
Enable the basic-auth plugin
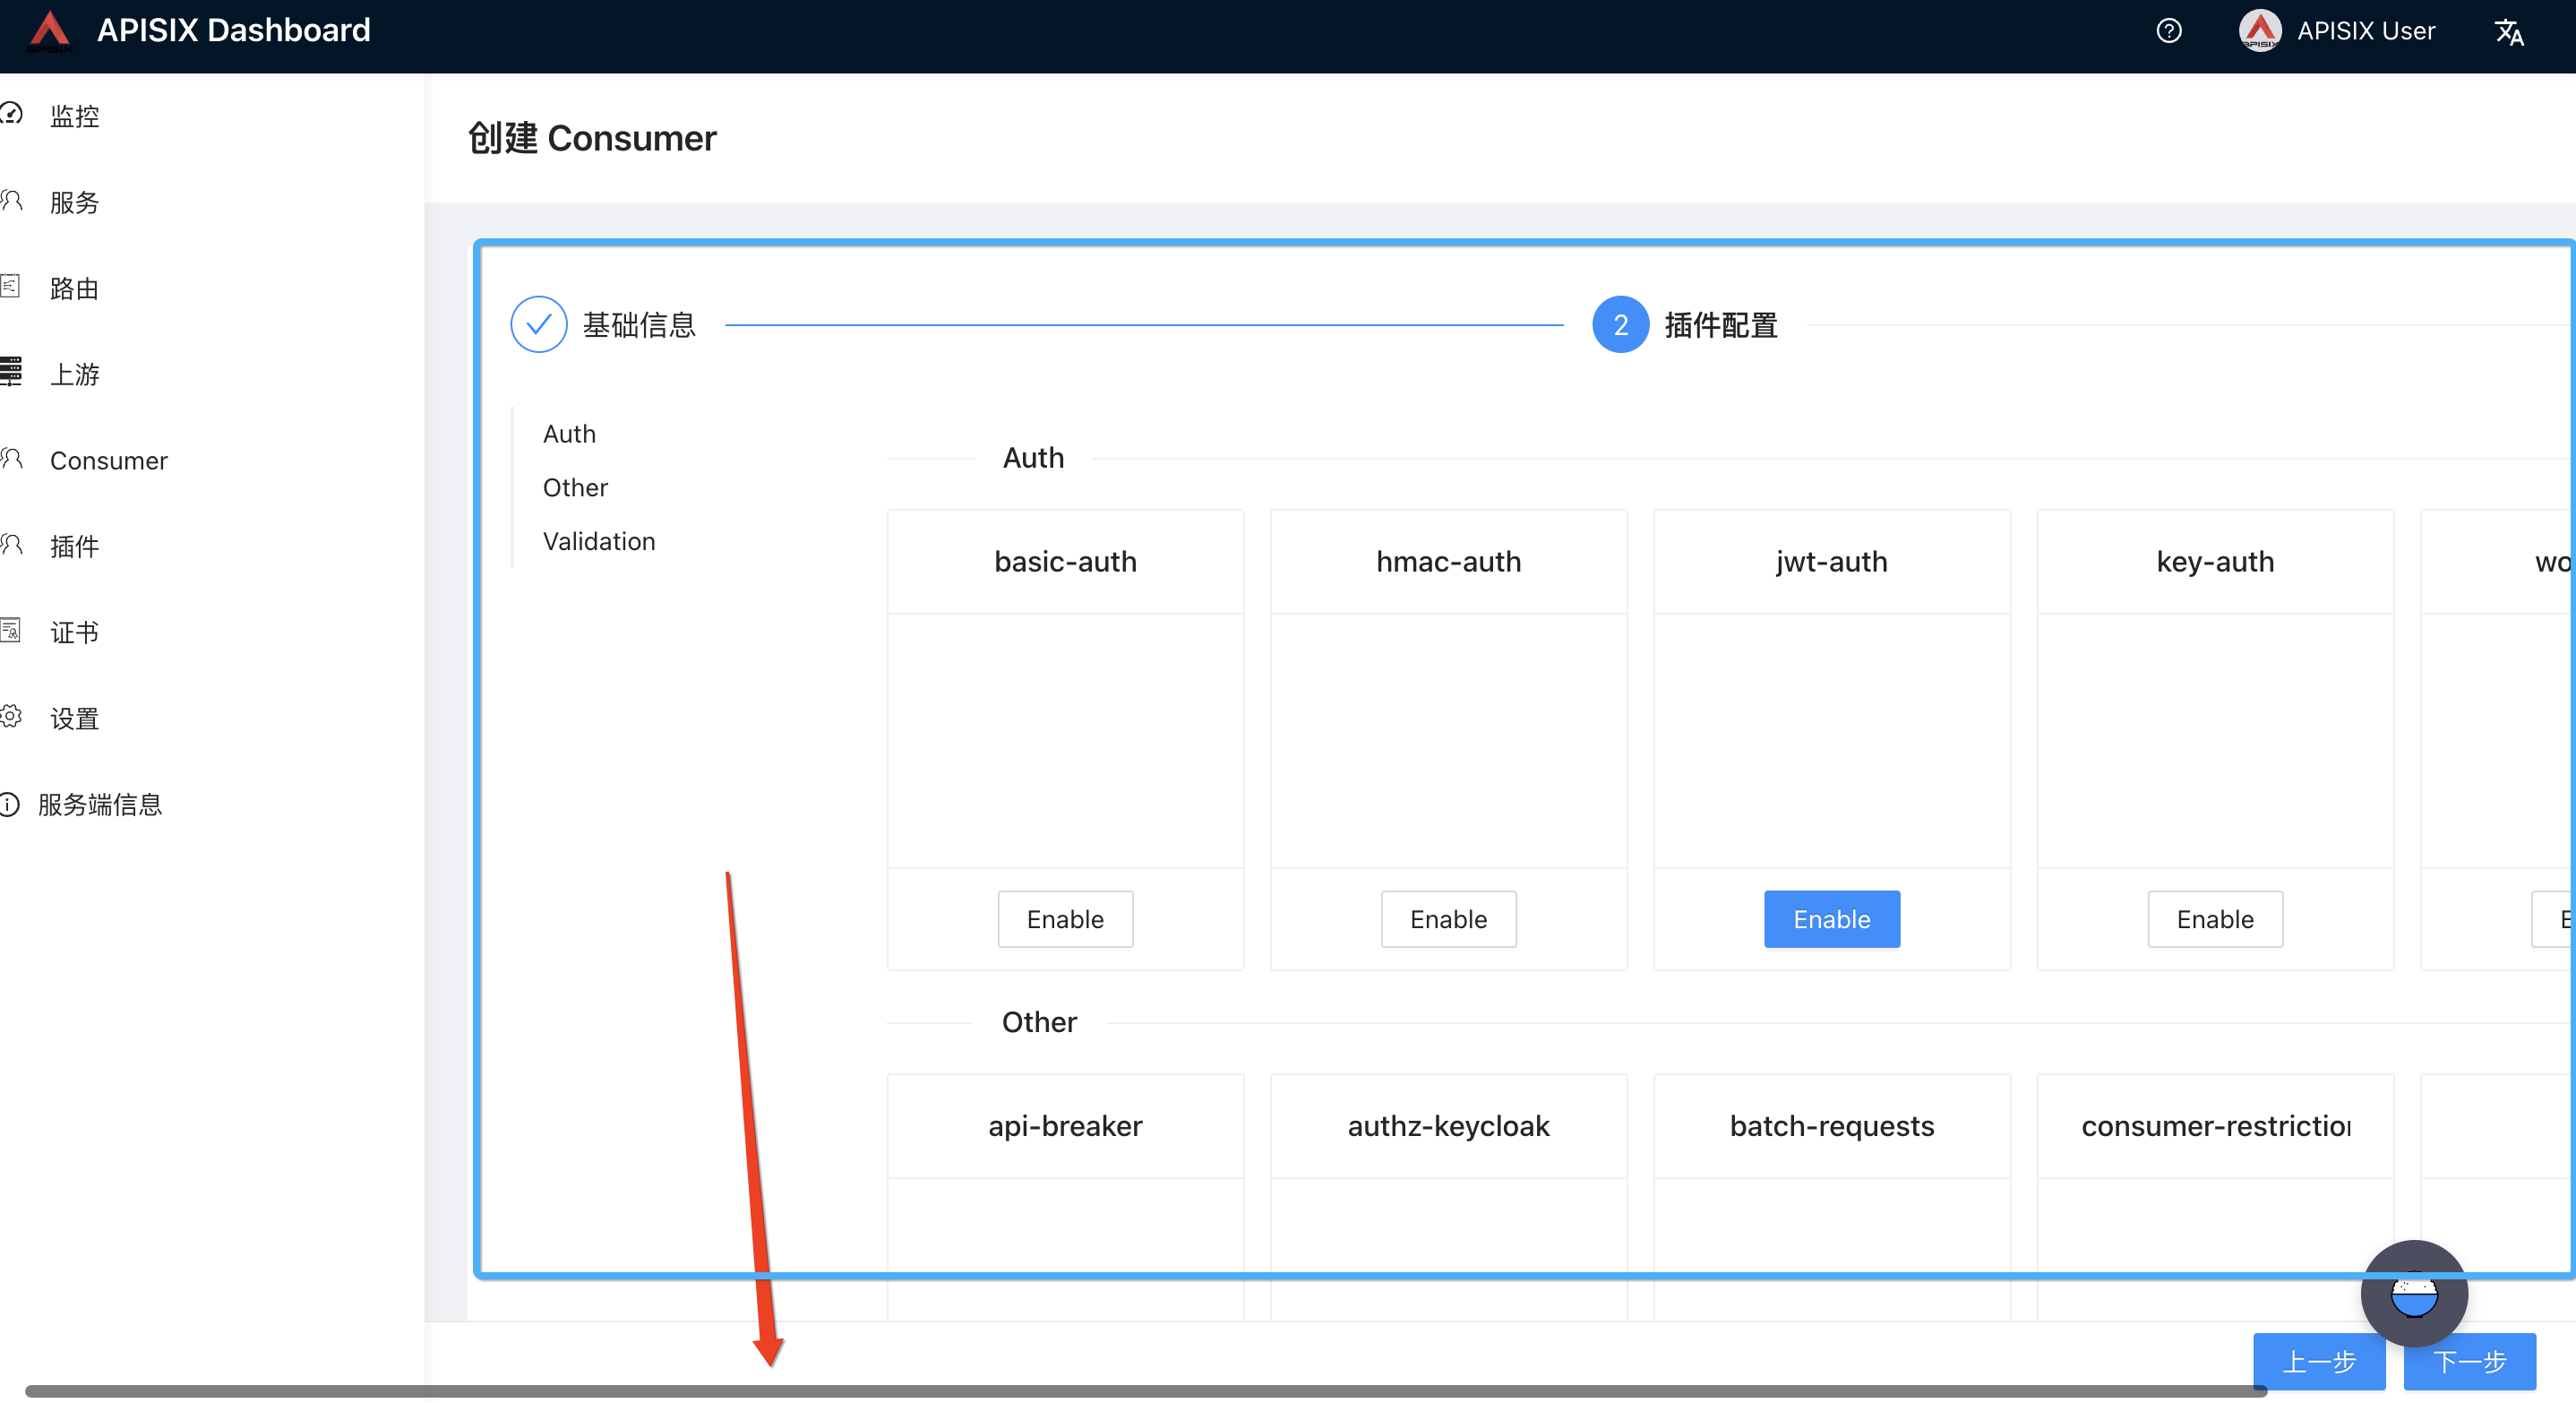coord(1065,919)
